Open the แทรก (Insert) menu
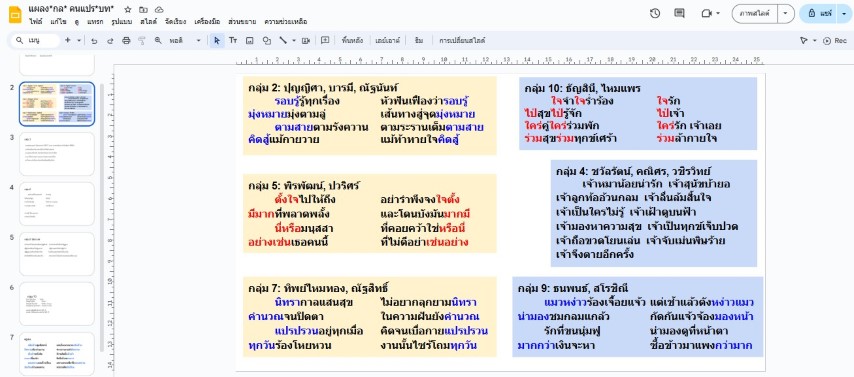 pos(95,22)
